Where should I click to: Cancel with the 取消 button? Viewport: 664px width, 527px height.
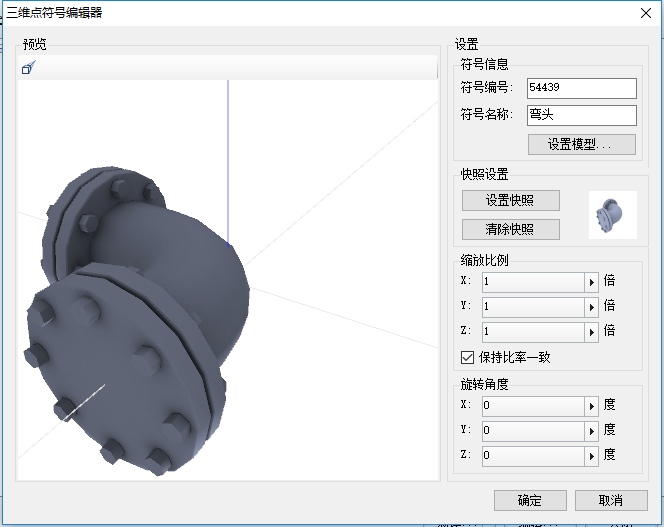(x=611, y=501)
